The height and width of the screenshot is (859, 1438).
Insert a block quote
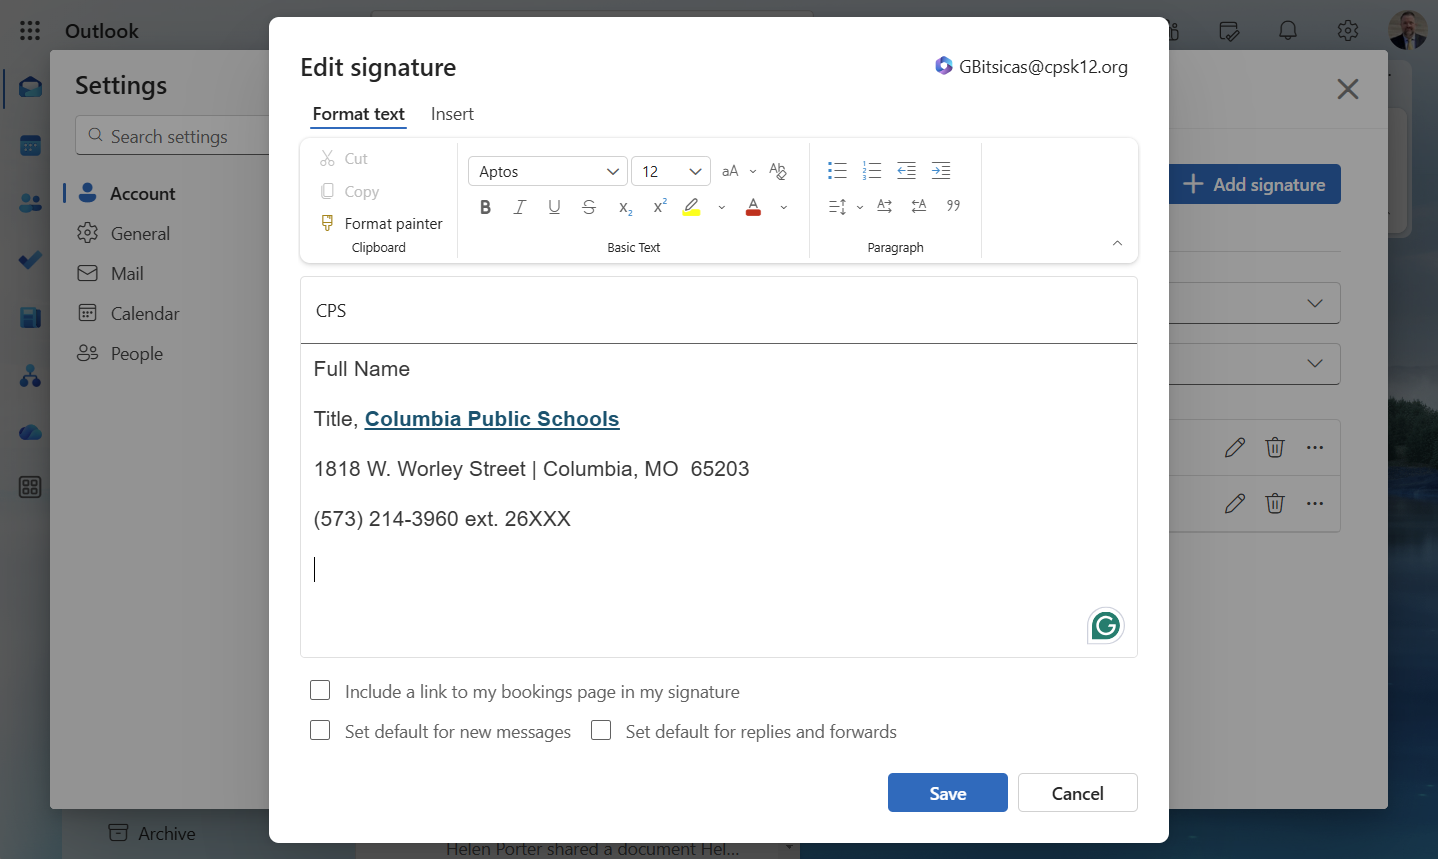[953, 206]
